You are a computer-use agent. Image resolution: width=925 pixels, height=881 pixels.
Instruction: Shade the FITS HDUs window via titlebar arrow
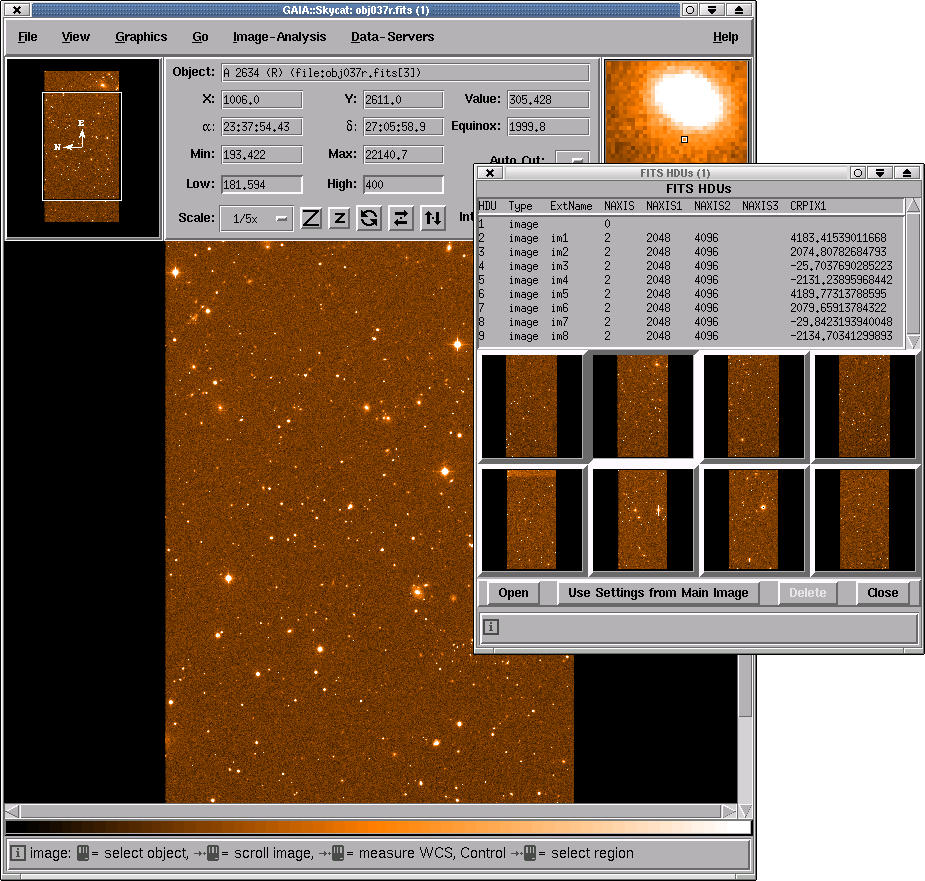(880, 173)
